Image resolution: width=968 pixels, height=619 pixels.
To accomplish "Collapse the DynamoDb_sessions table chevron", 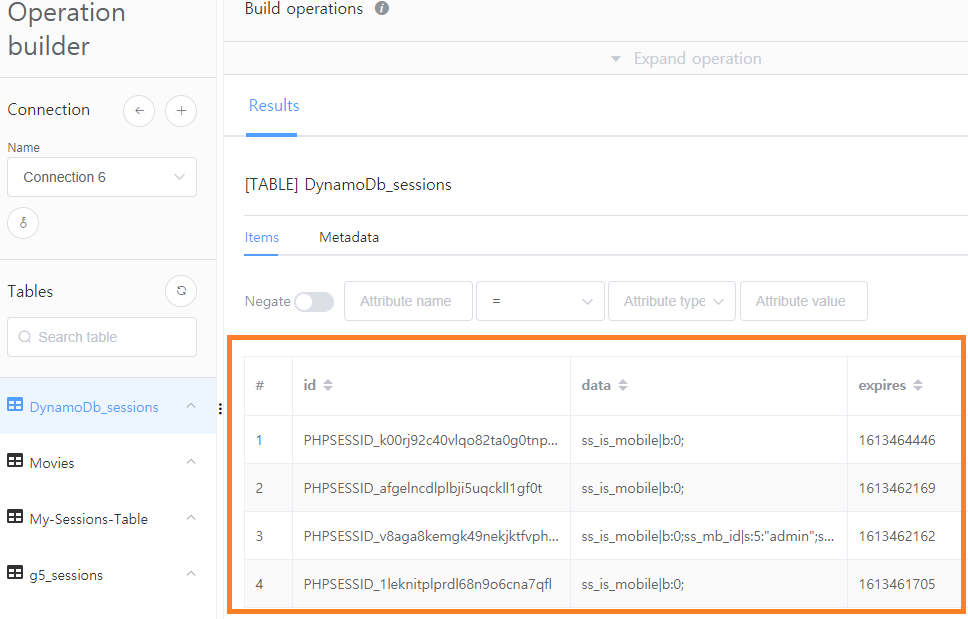I will tap(191, 406).
